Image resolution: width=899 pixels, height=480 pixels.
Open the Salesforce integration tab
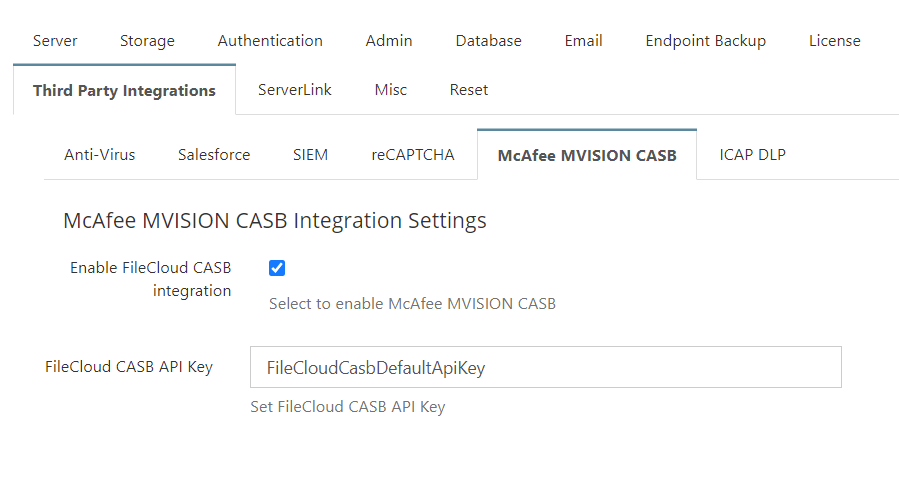point(214,155)
